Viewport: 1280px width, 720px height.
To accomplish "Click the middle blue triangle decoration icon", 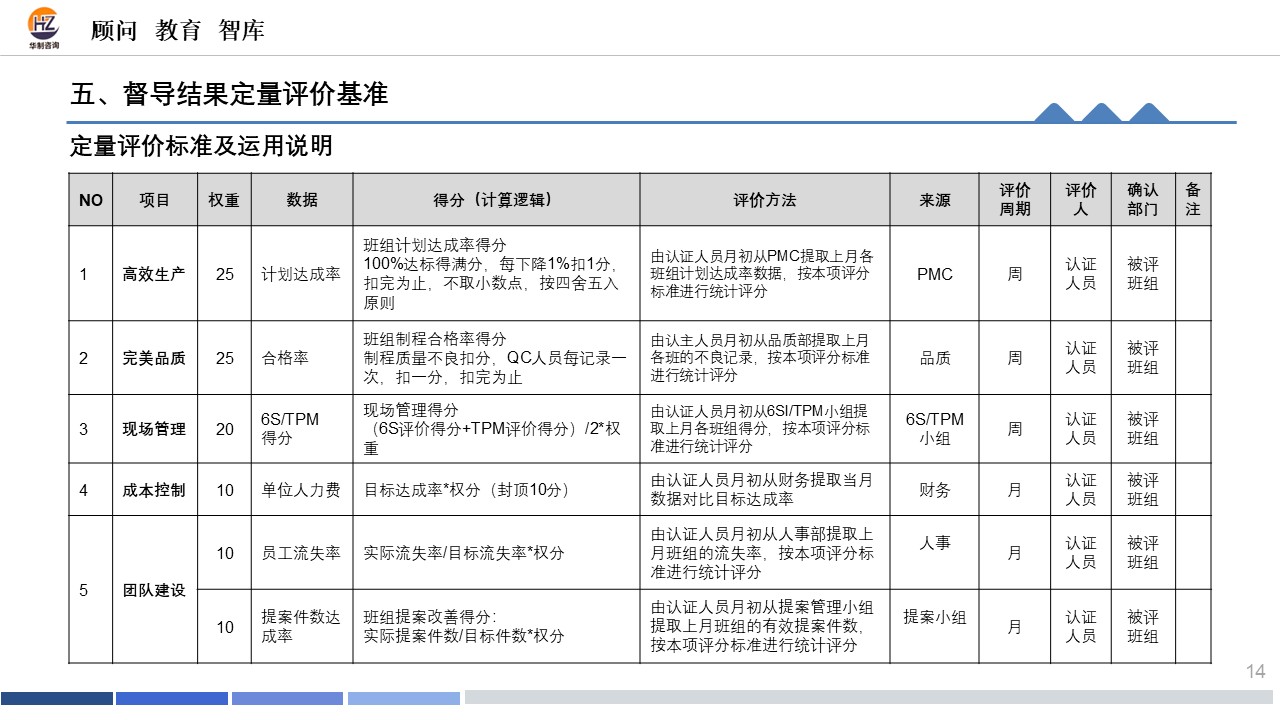I will pos(1100,112).
